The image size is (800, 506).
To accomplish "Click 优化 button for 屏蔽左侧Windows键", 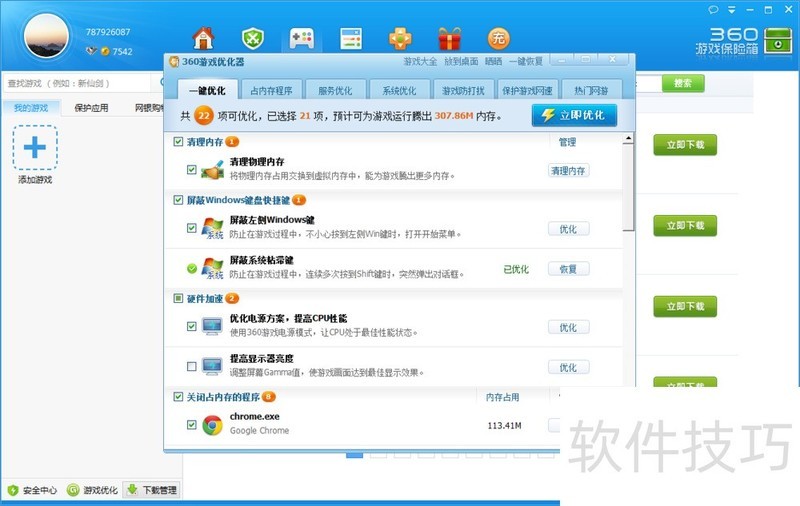I will tap(568, 229).
